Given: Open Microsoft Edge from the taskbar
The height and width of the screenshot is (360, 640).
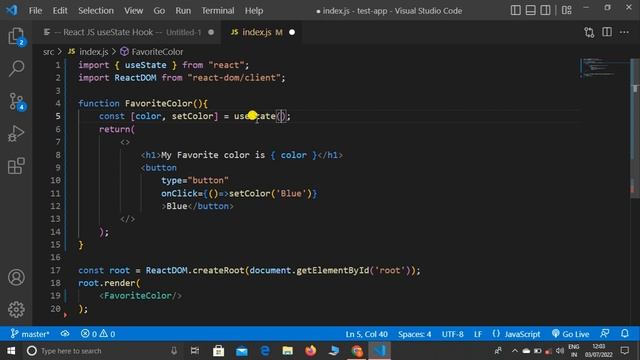Looking at the screenshot, I should tap(264, 351).
